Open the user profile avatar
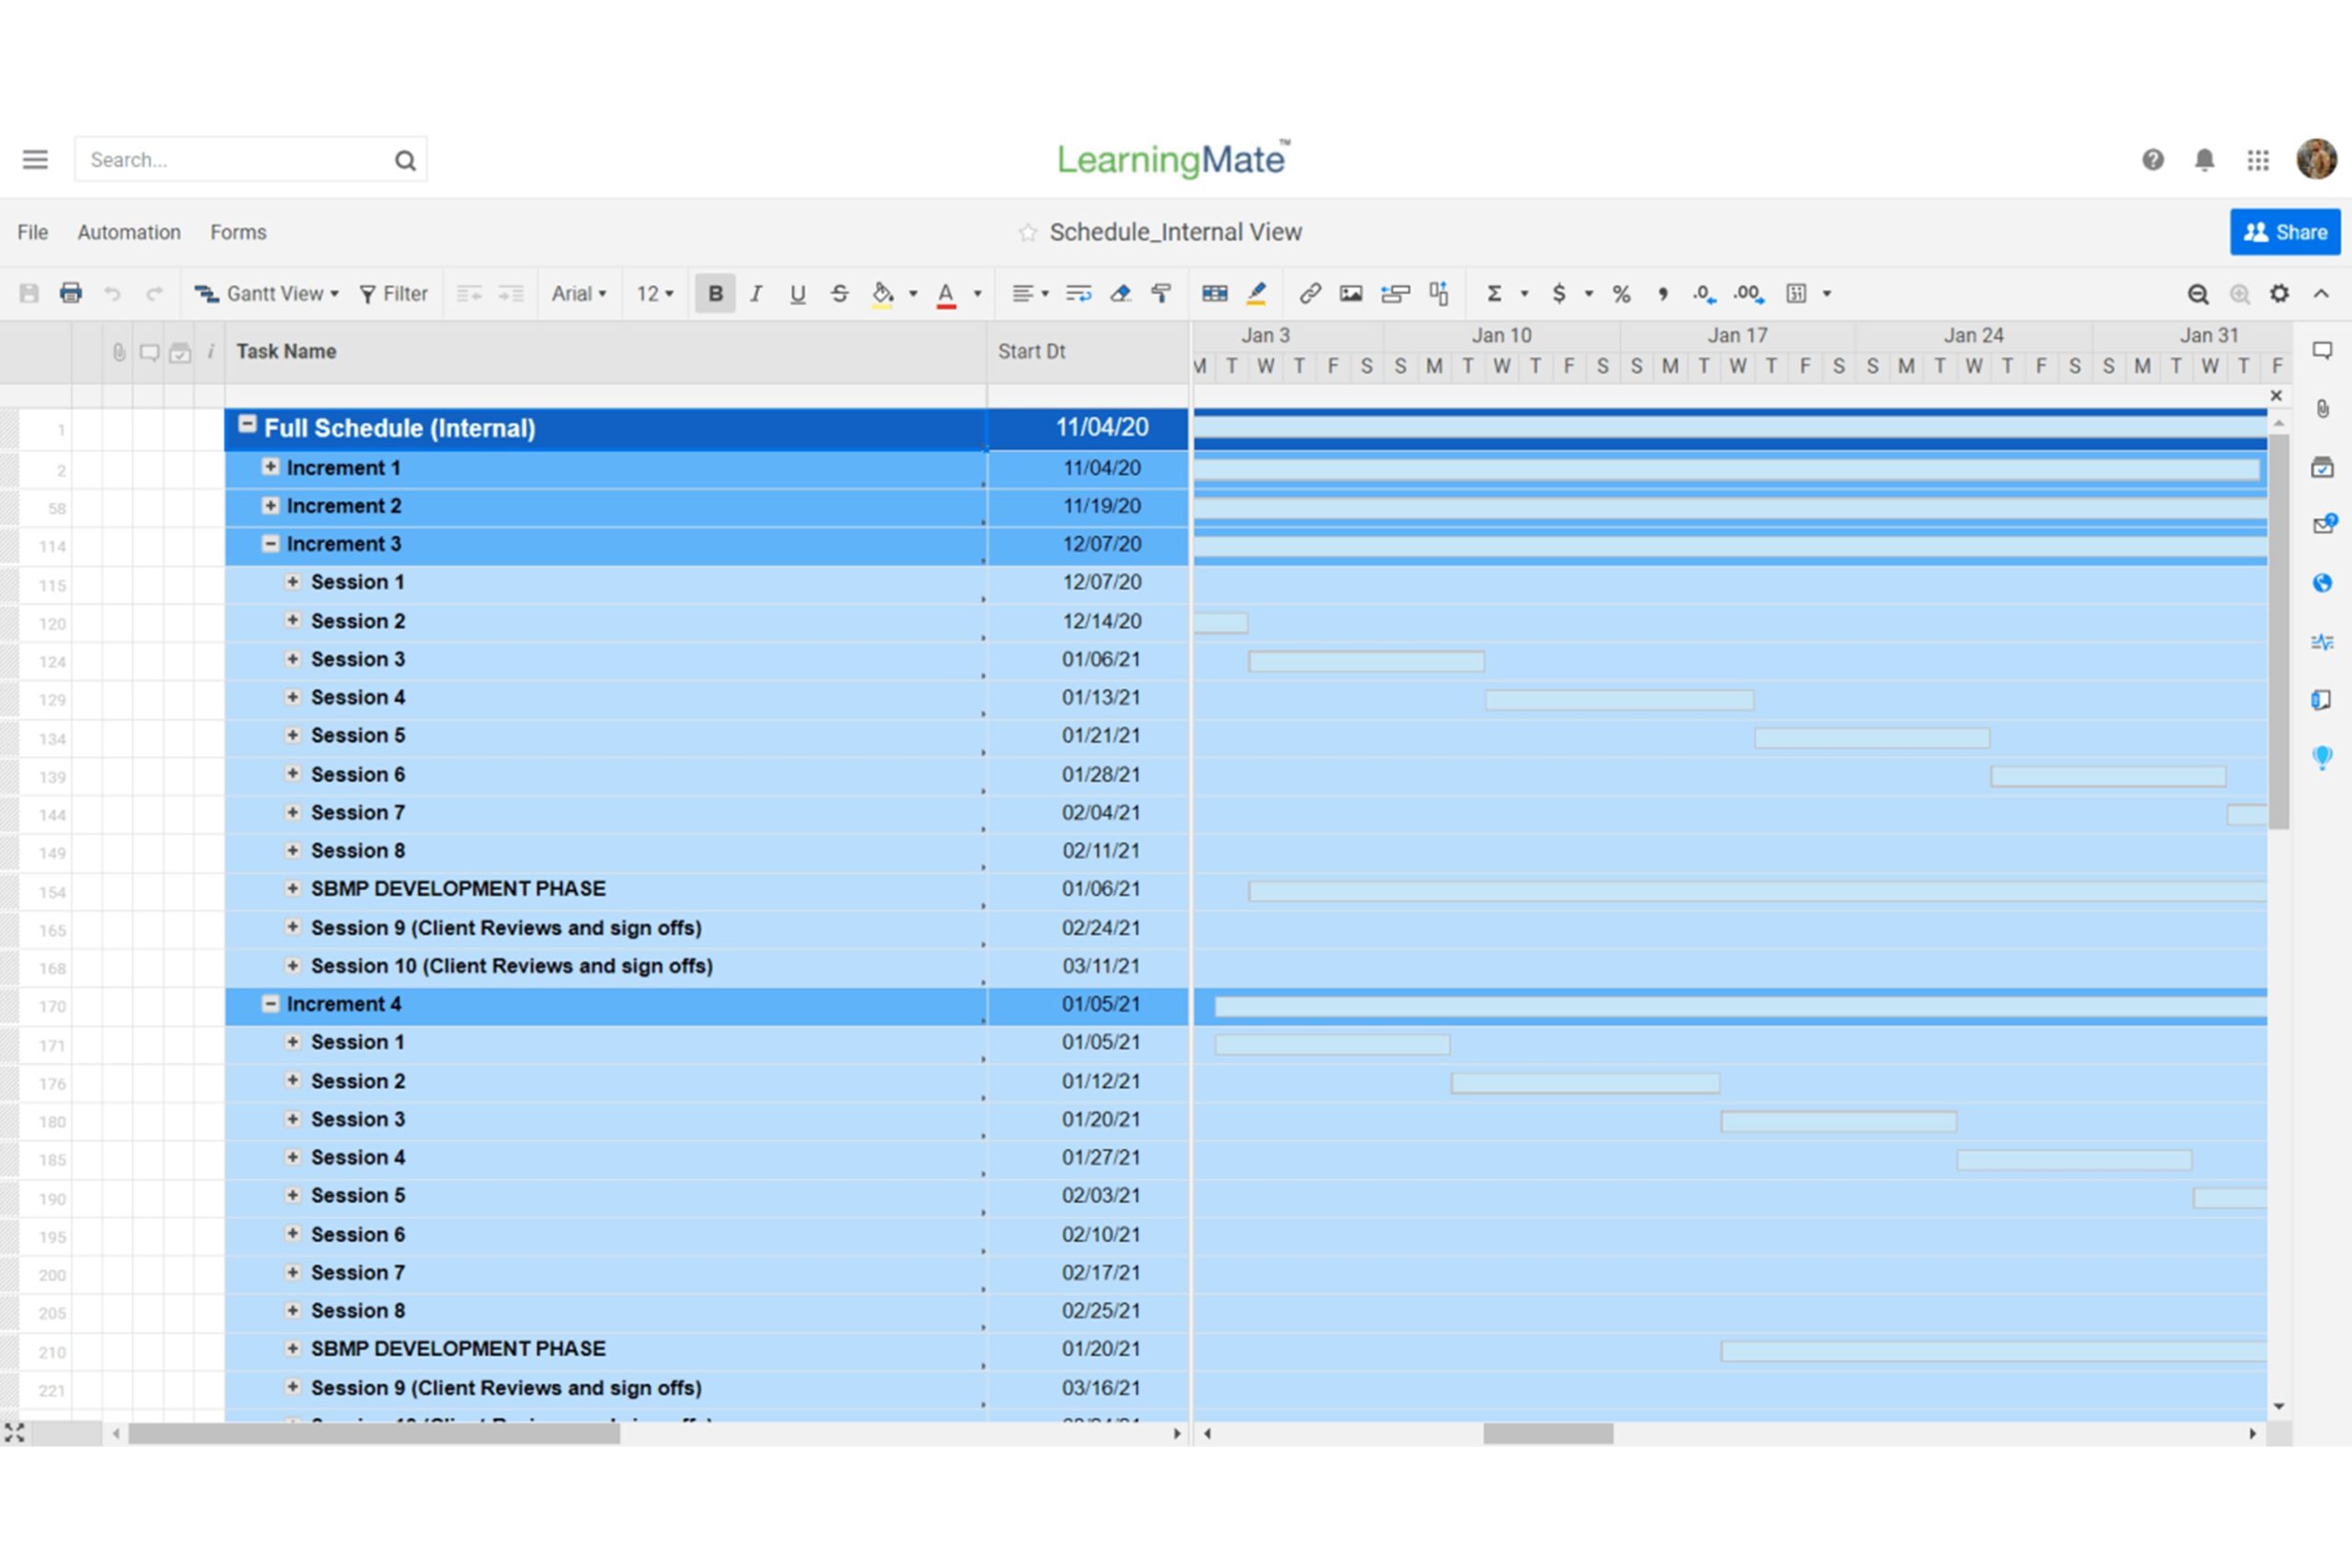 [x=2316, y=159]
